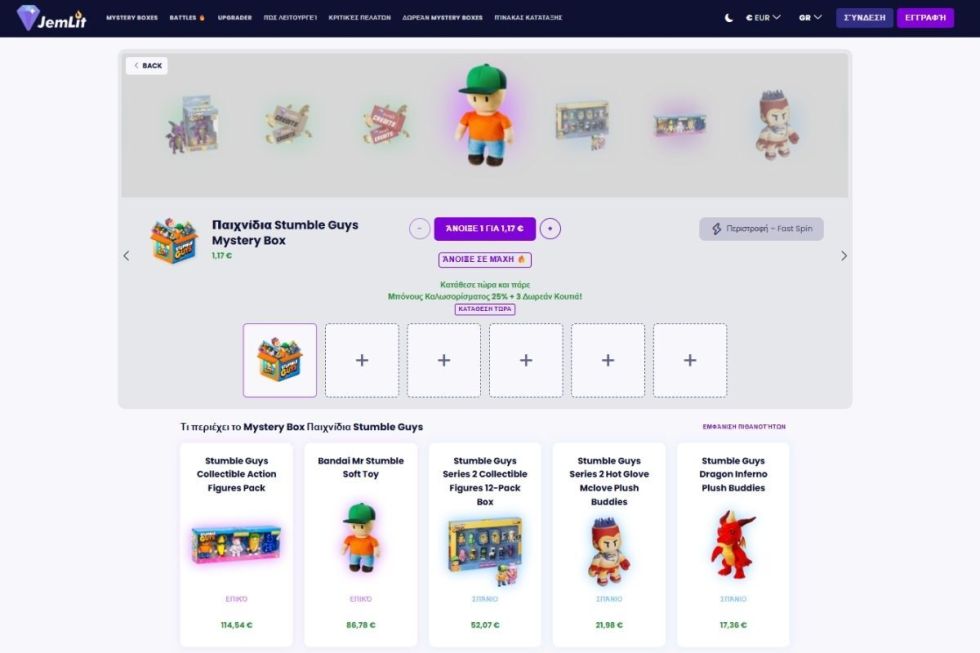980x653 pixels.
Task: Show next box with right chevron
Action: coord(844,256)
